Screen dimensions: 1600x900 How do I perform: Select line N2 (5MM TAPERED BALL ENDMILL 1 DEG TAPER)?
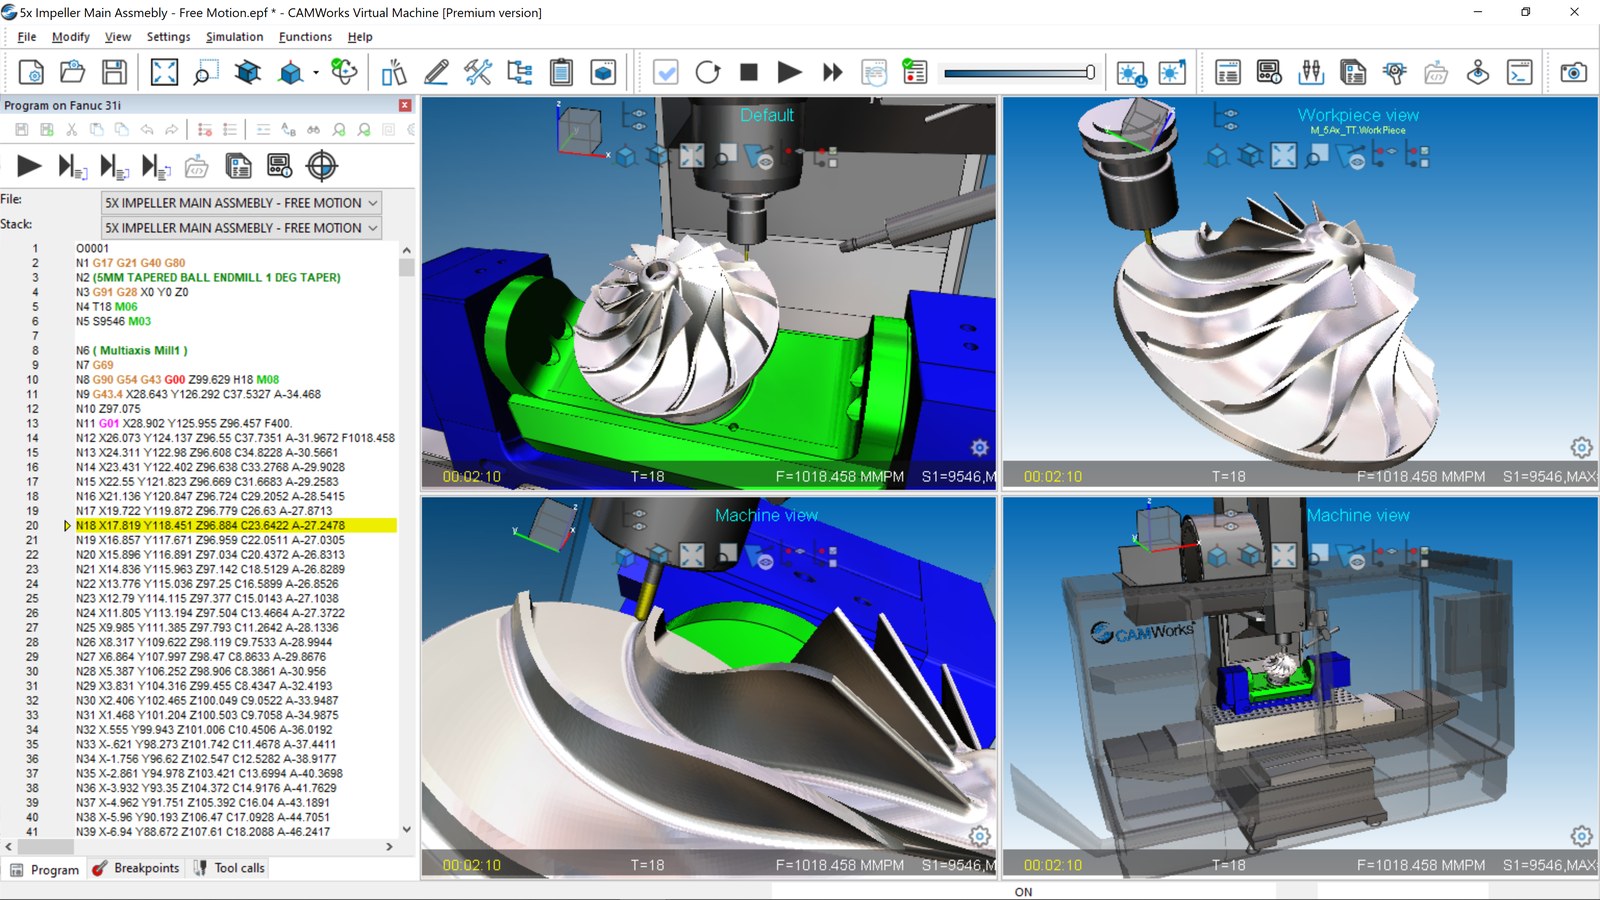[x=208, y=277]
